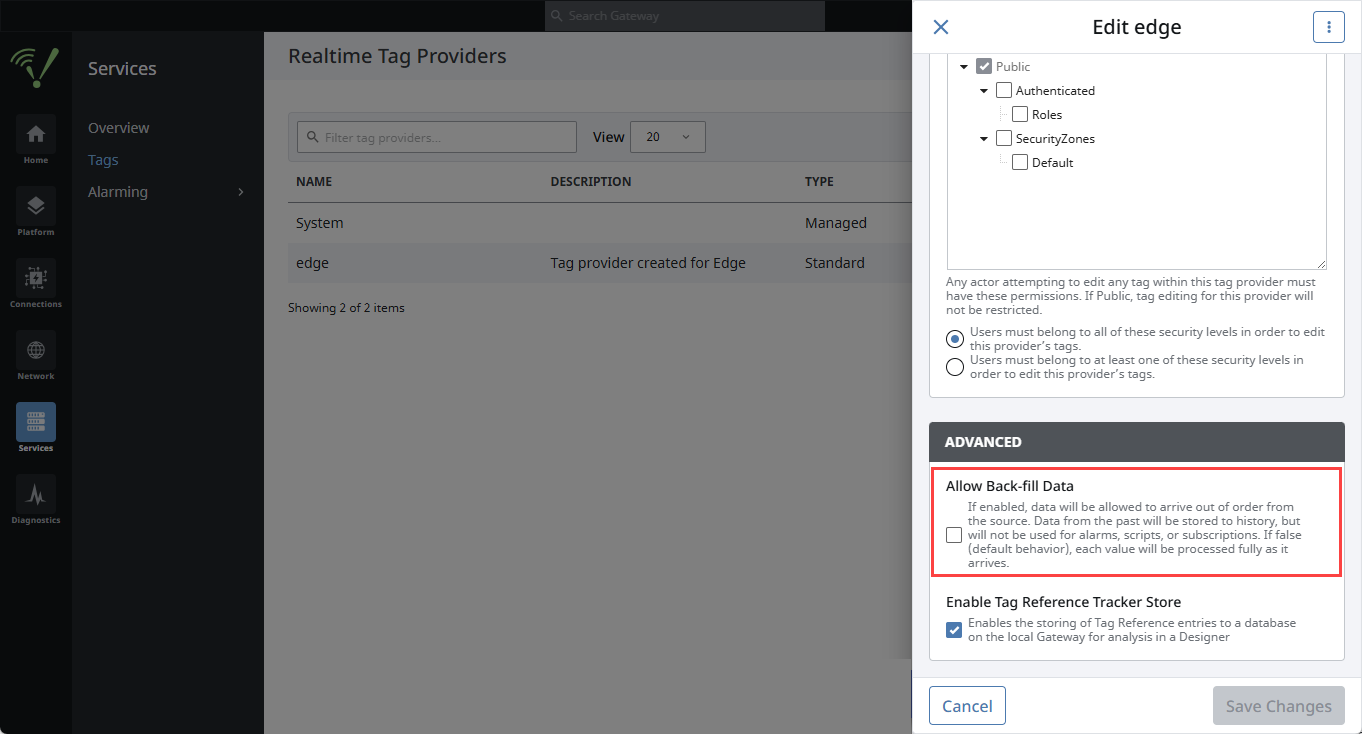Check the Roles checkbox
The width and height of the screenshot is (1362, 734).
click(x=1020, y=114)
